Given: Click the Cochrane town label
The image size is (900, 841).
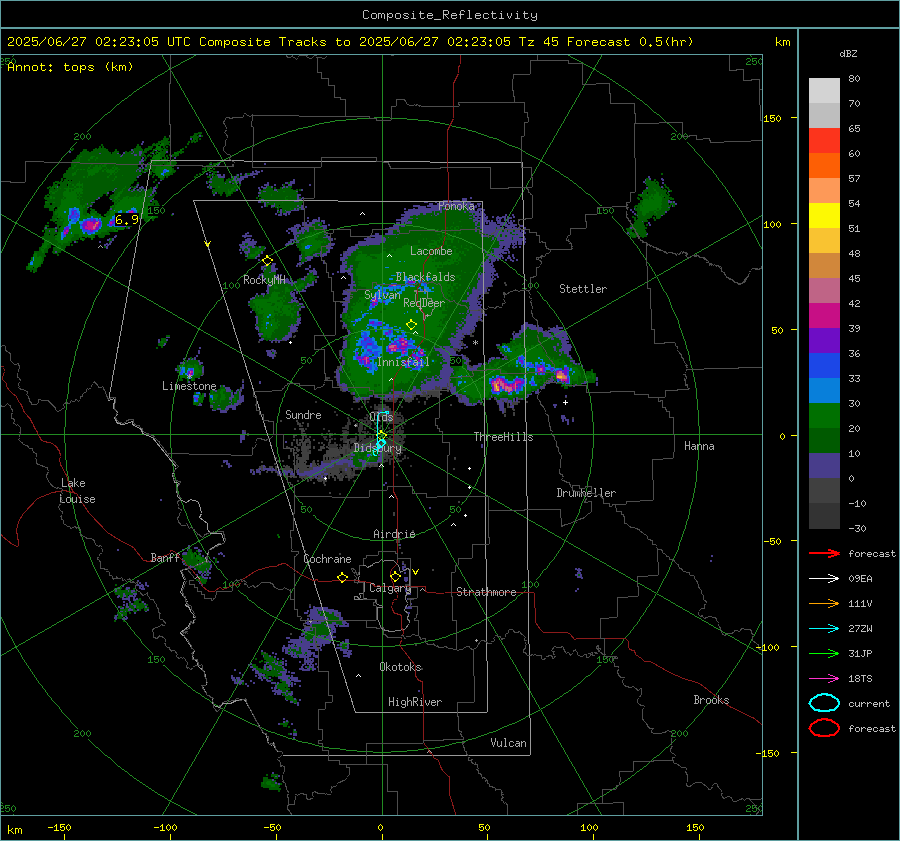Looking at the screenshot, I should [327, 559].
